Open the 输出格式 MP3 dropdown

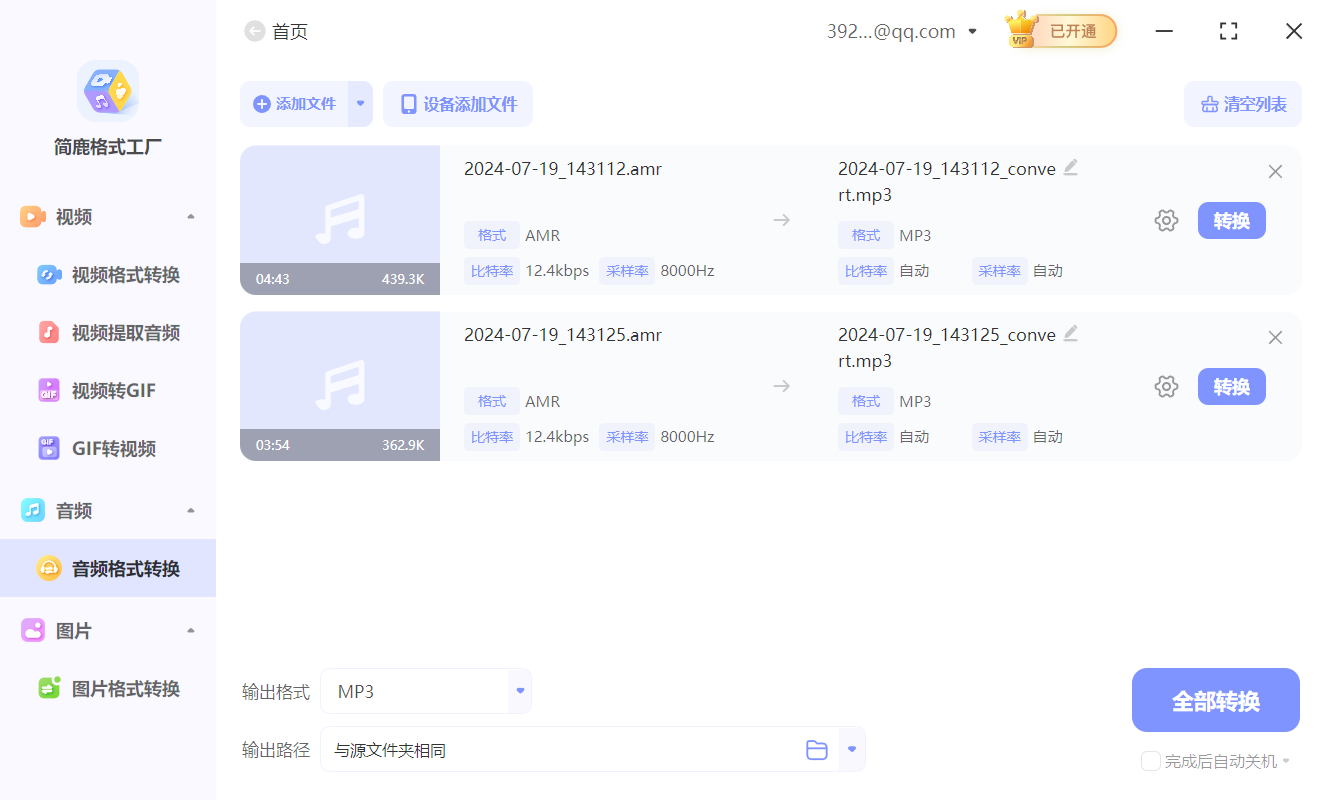pyautogui.click(x=519, y=690)
